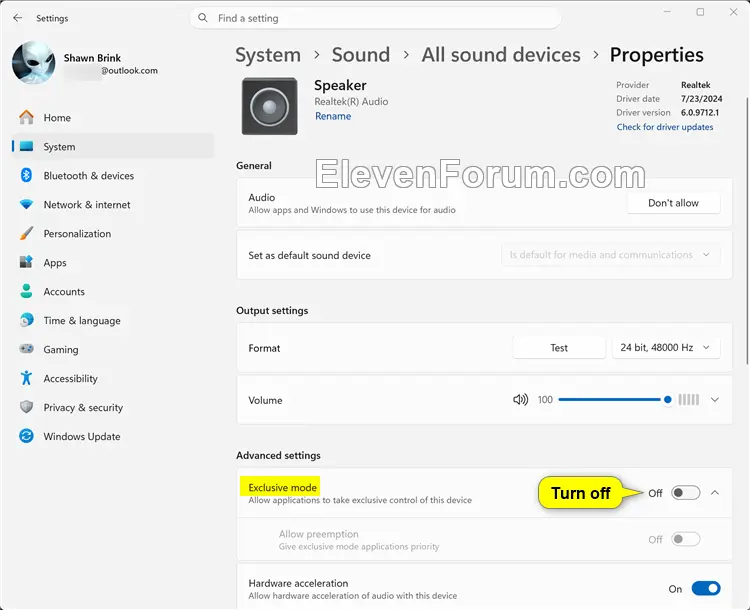Click the Personalization paintbrush icon

(26, 233)
